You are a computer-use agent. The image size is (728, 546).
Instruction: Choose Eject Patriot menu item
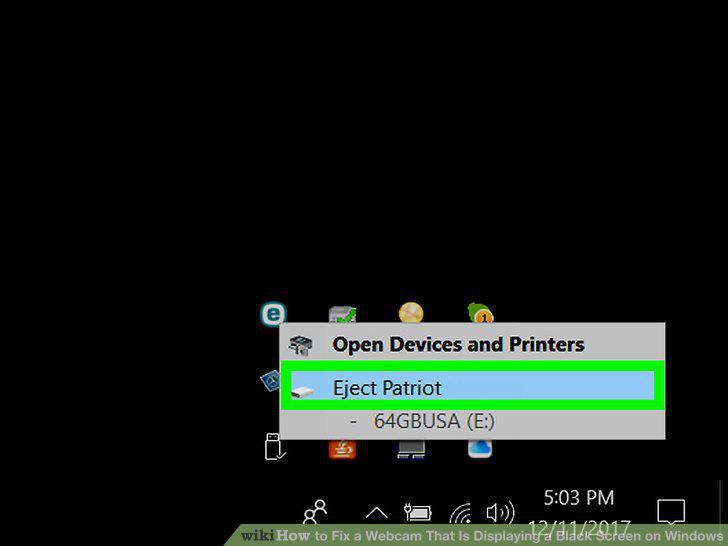click(x=472, y=386)
